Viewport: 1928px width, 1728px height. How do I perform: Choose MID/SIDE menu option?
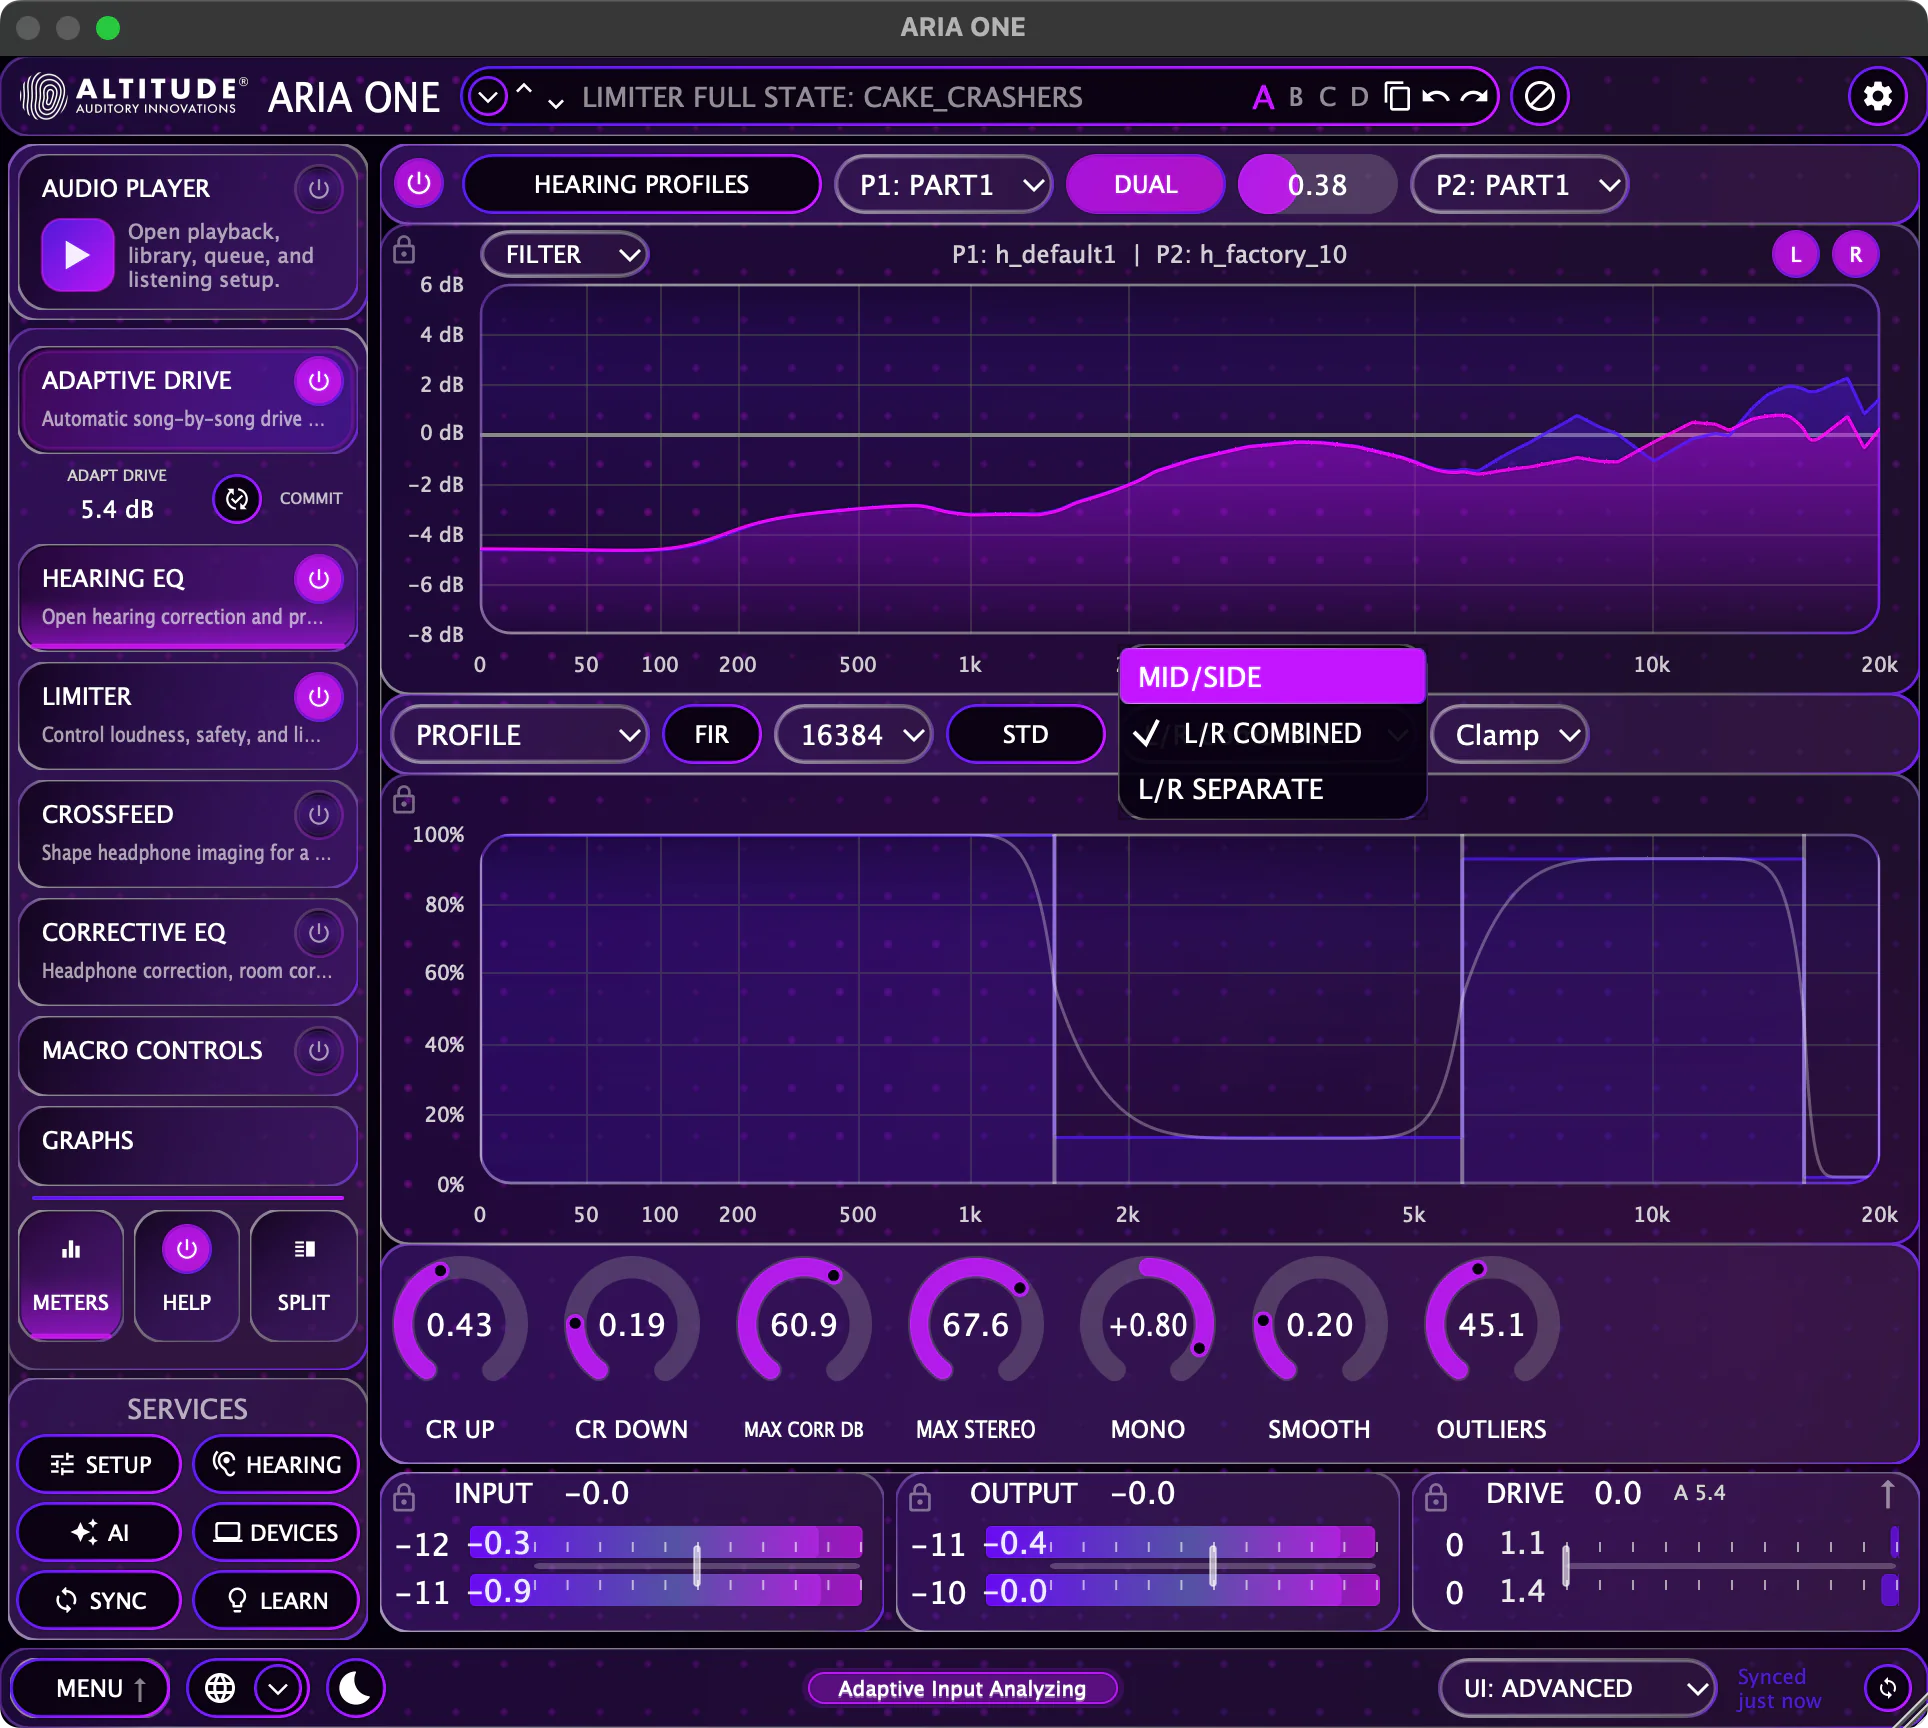tap(1272, 677)
